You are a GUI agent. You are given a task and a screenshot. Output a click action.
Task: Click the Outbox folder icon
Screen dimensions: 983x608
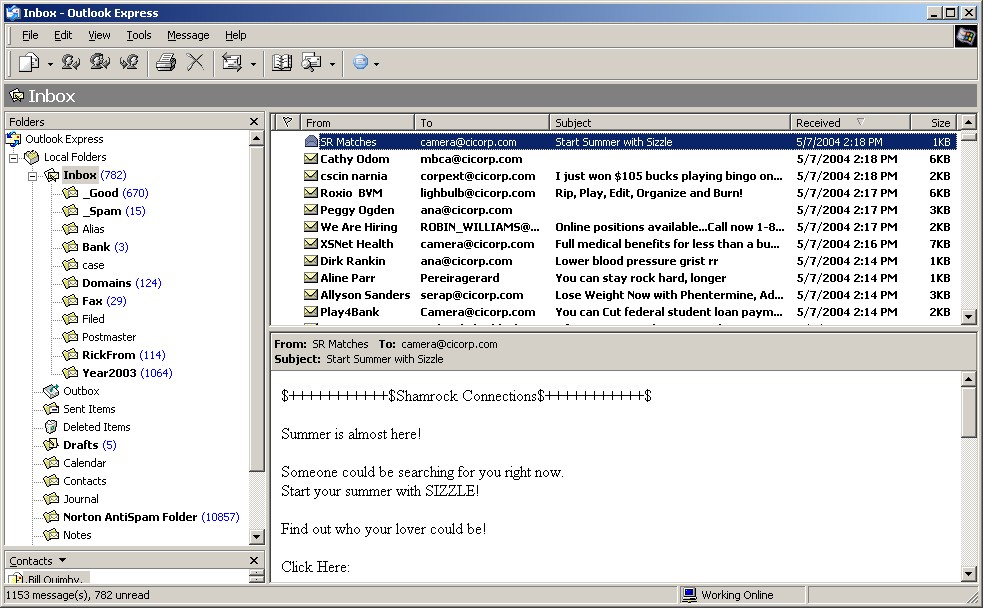[x=51, y=391]
